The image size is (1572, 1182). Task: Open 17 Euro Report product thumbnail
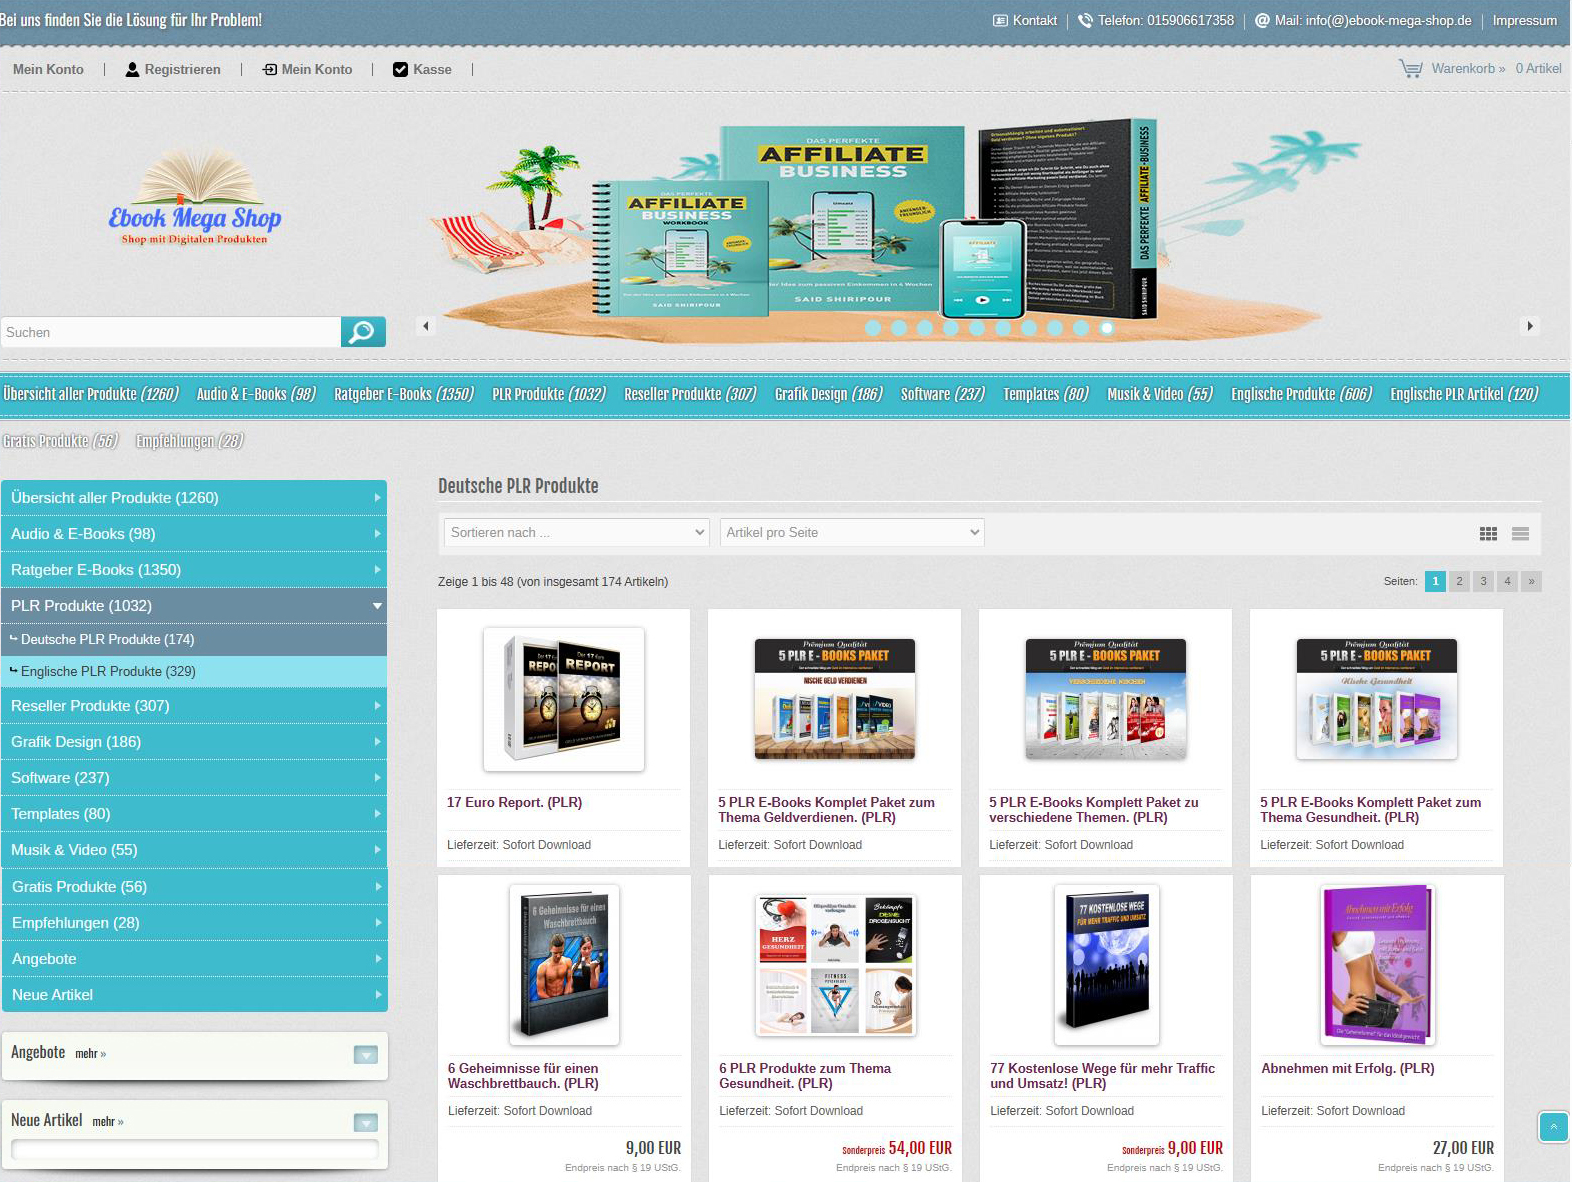pos(564,699)
